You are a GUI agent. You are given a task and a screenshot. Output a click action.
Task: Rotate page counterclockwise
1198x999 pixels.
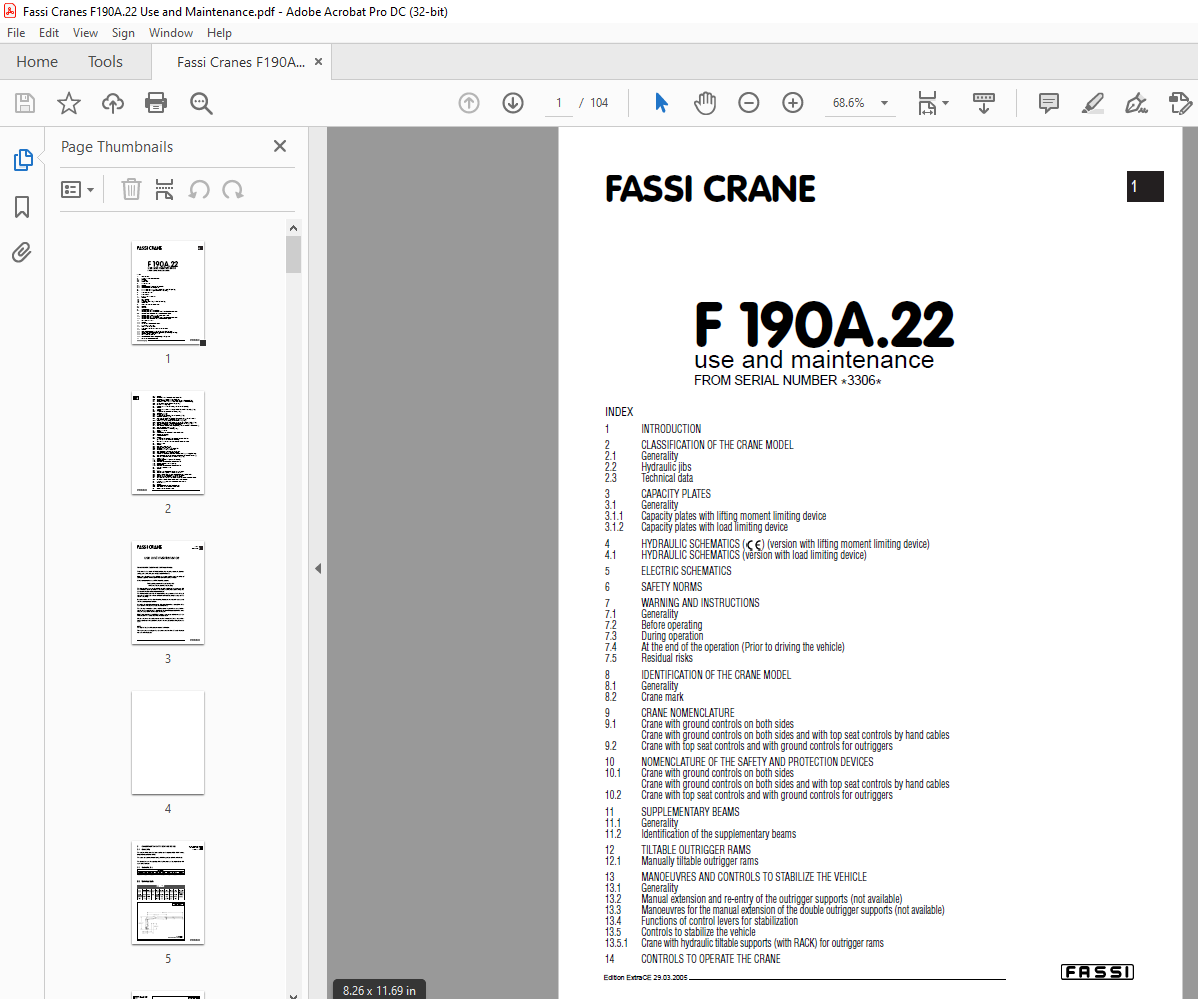point(199,189)
